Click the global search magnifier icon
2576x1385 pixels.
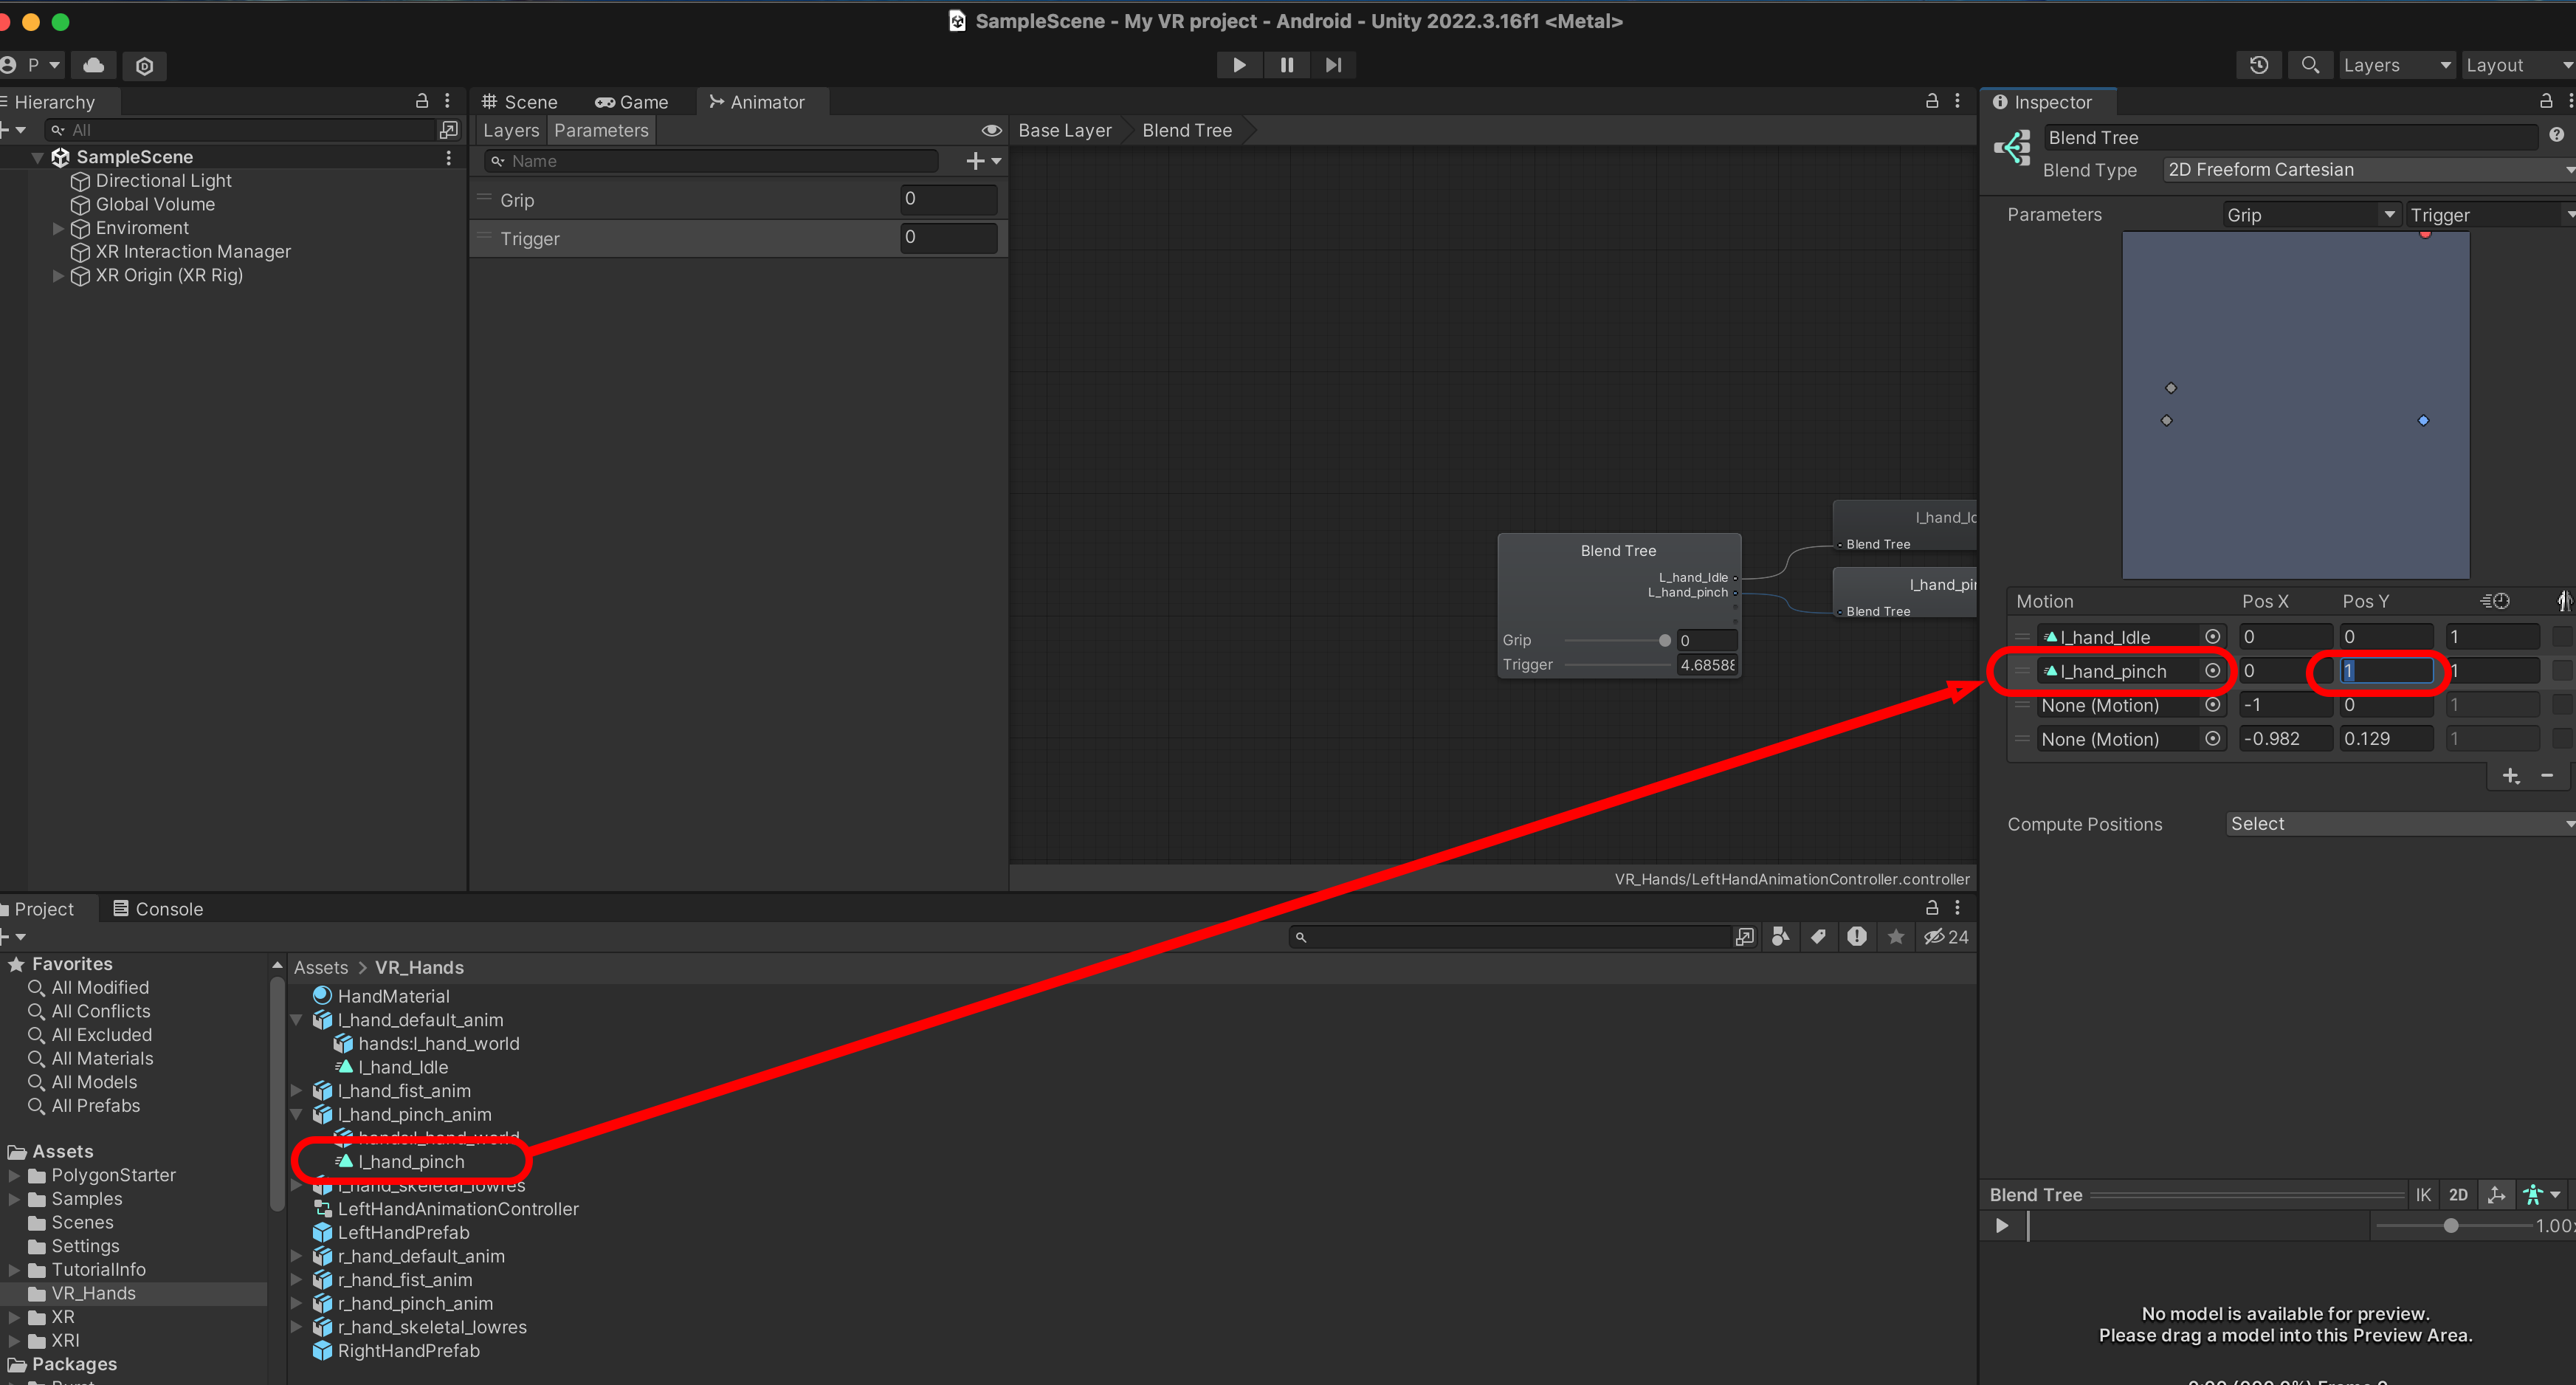2310,65
